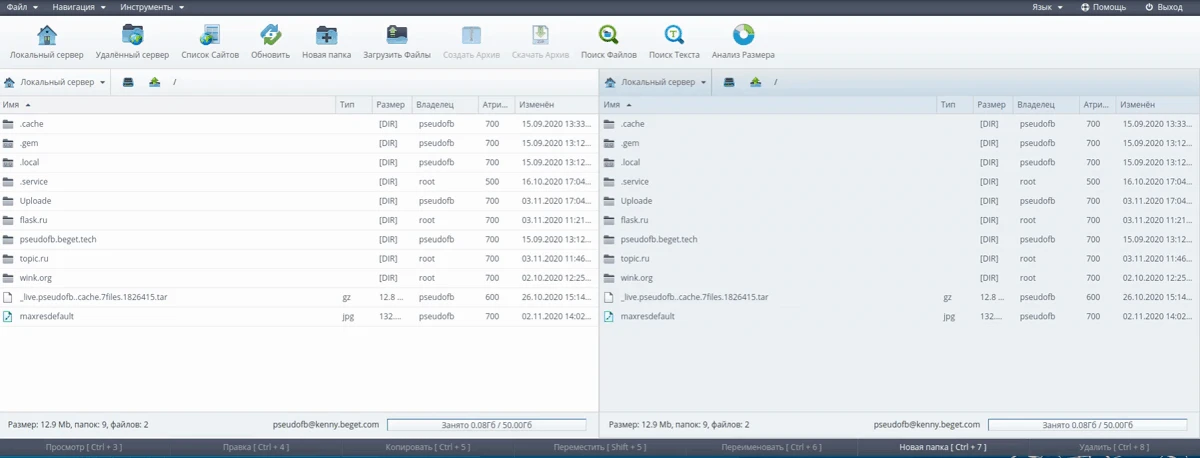
Task: Launch Поиск Файлов search tool
Action: pyautogui.click(x=608, y=36)
